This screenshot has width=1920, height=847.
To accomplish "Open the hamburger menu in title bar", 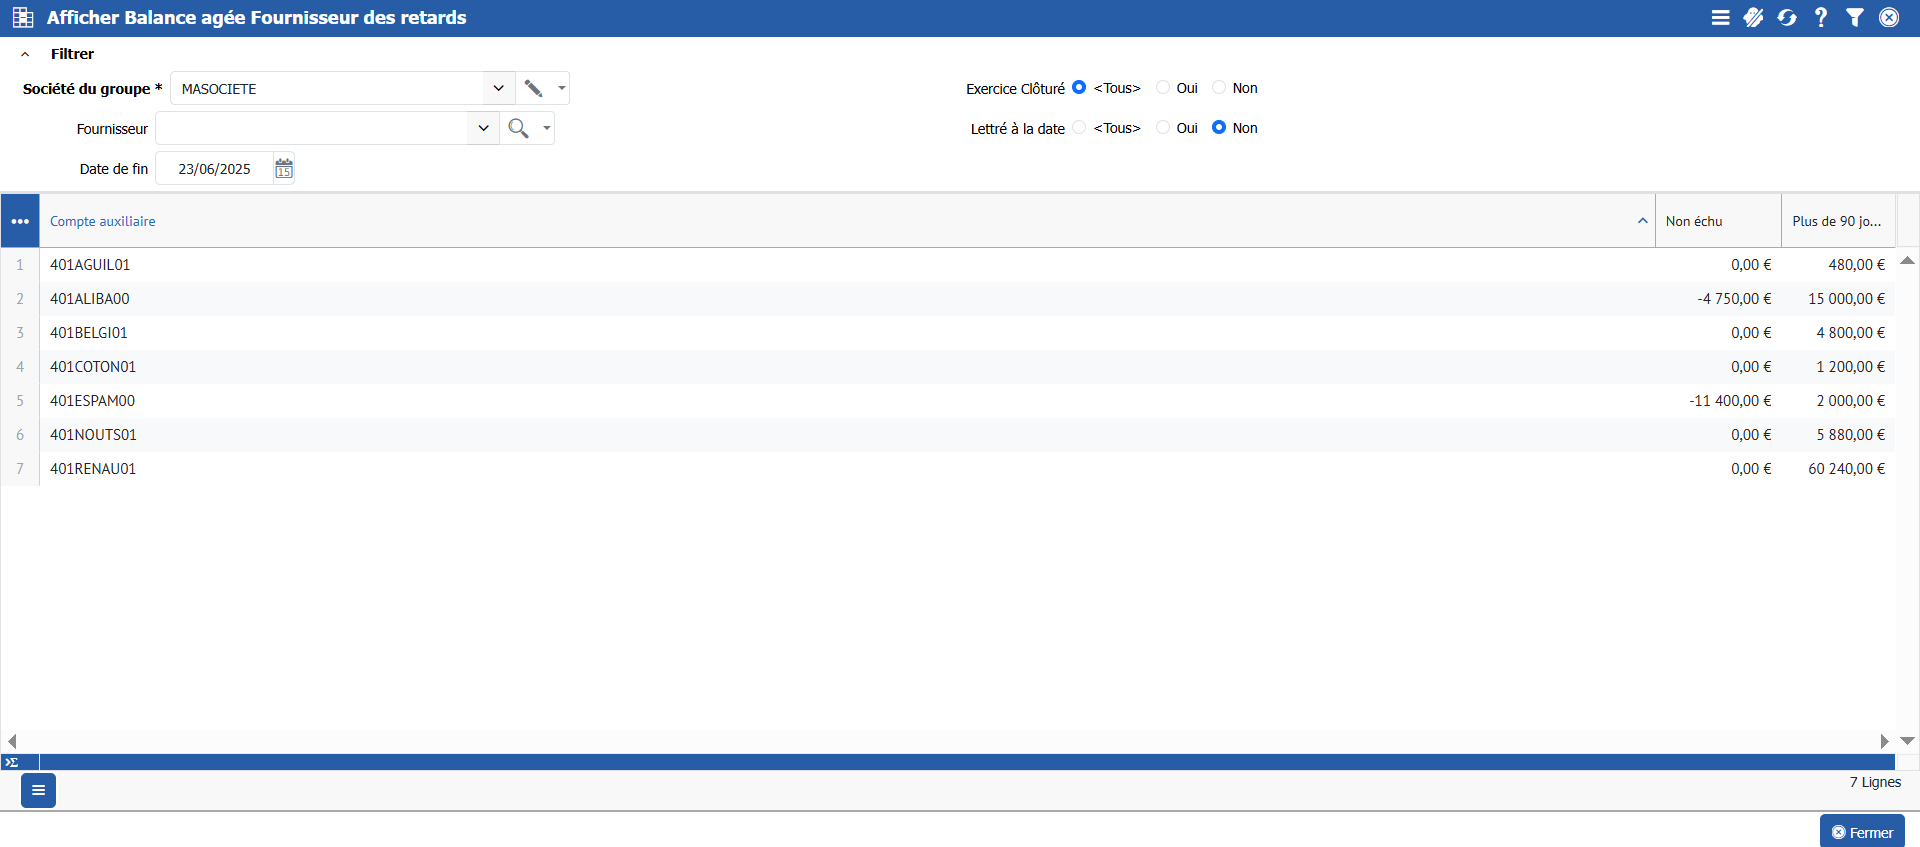I will [x=1720, y=18].
